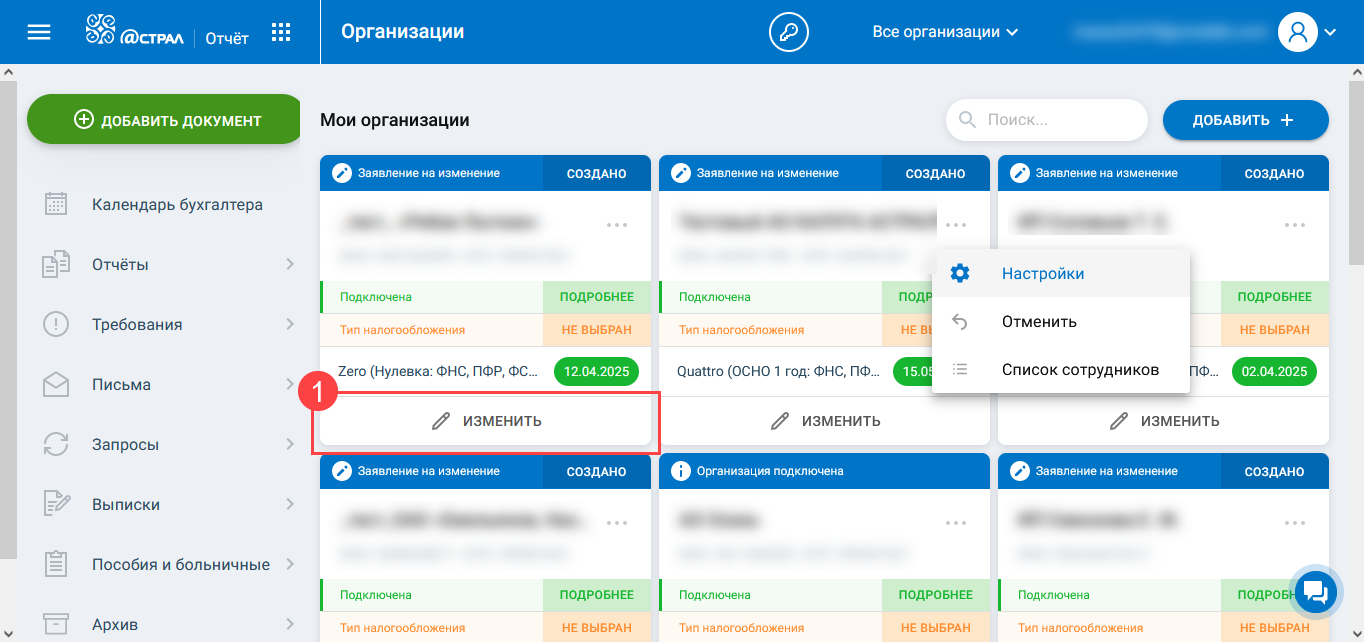The height and width of the screenshot is (642, 1364).
Task: Select Настройки in the context menu
Action: point(1043,274)
